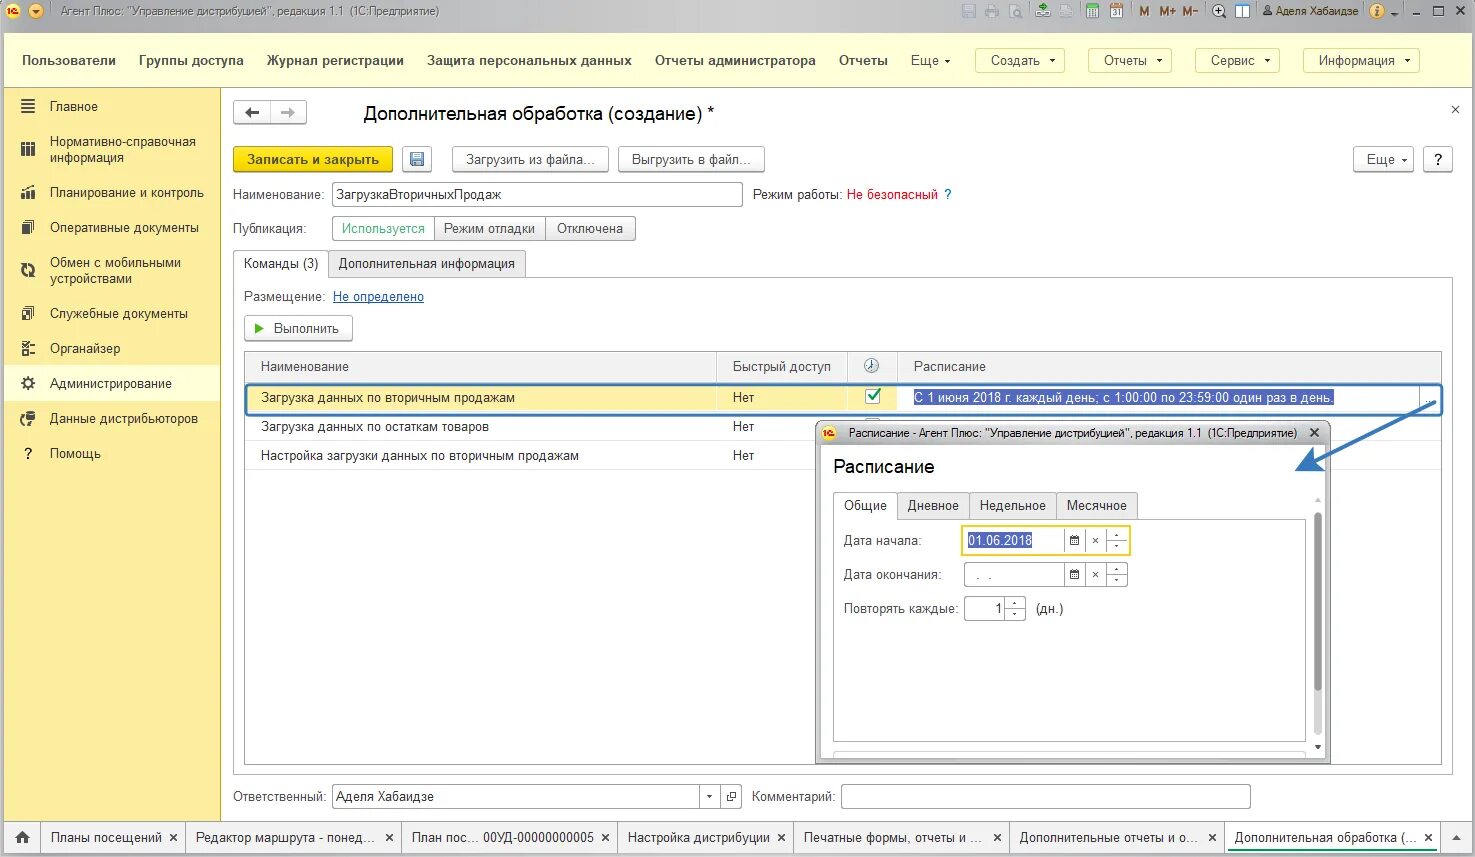Click Записать и закрыть button
The width and height of the screenshot is (1475, 857).
[x=313, y=159]
